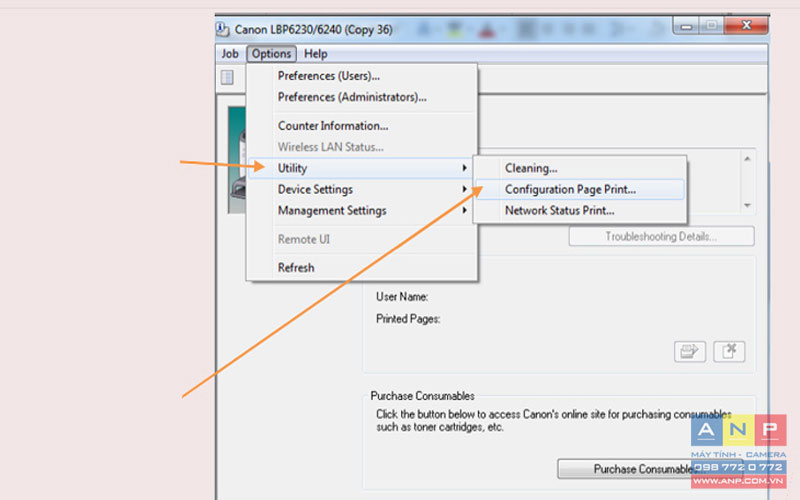Click the cancel job icon button
Screen dimensions: 800x500
729,352
